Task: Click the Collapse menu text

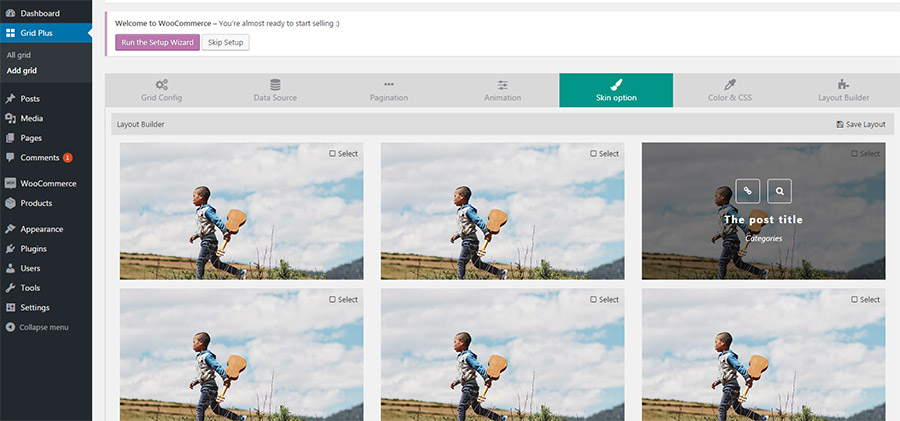Action: [44, 327]
